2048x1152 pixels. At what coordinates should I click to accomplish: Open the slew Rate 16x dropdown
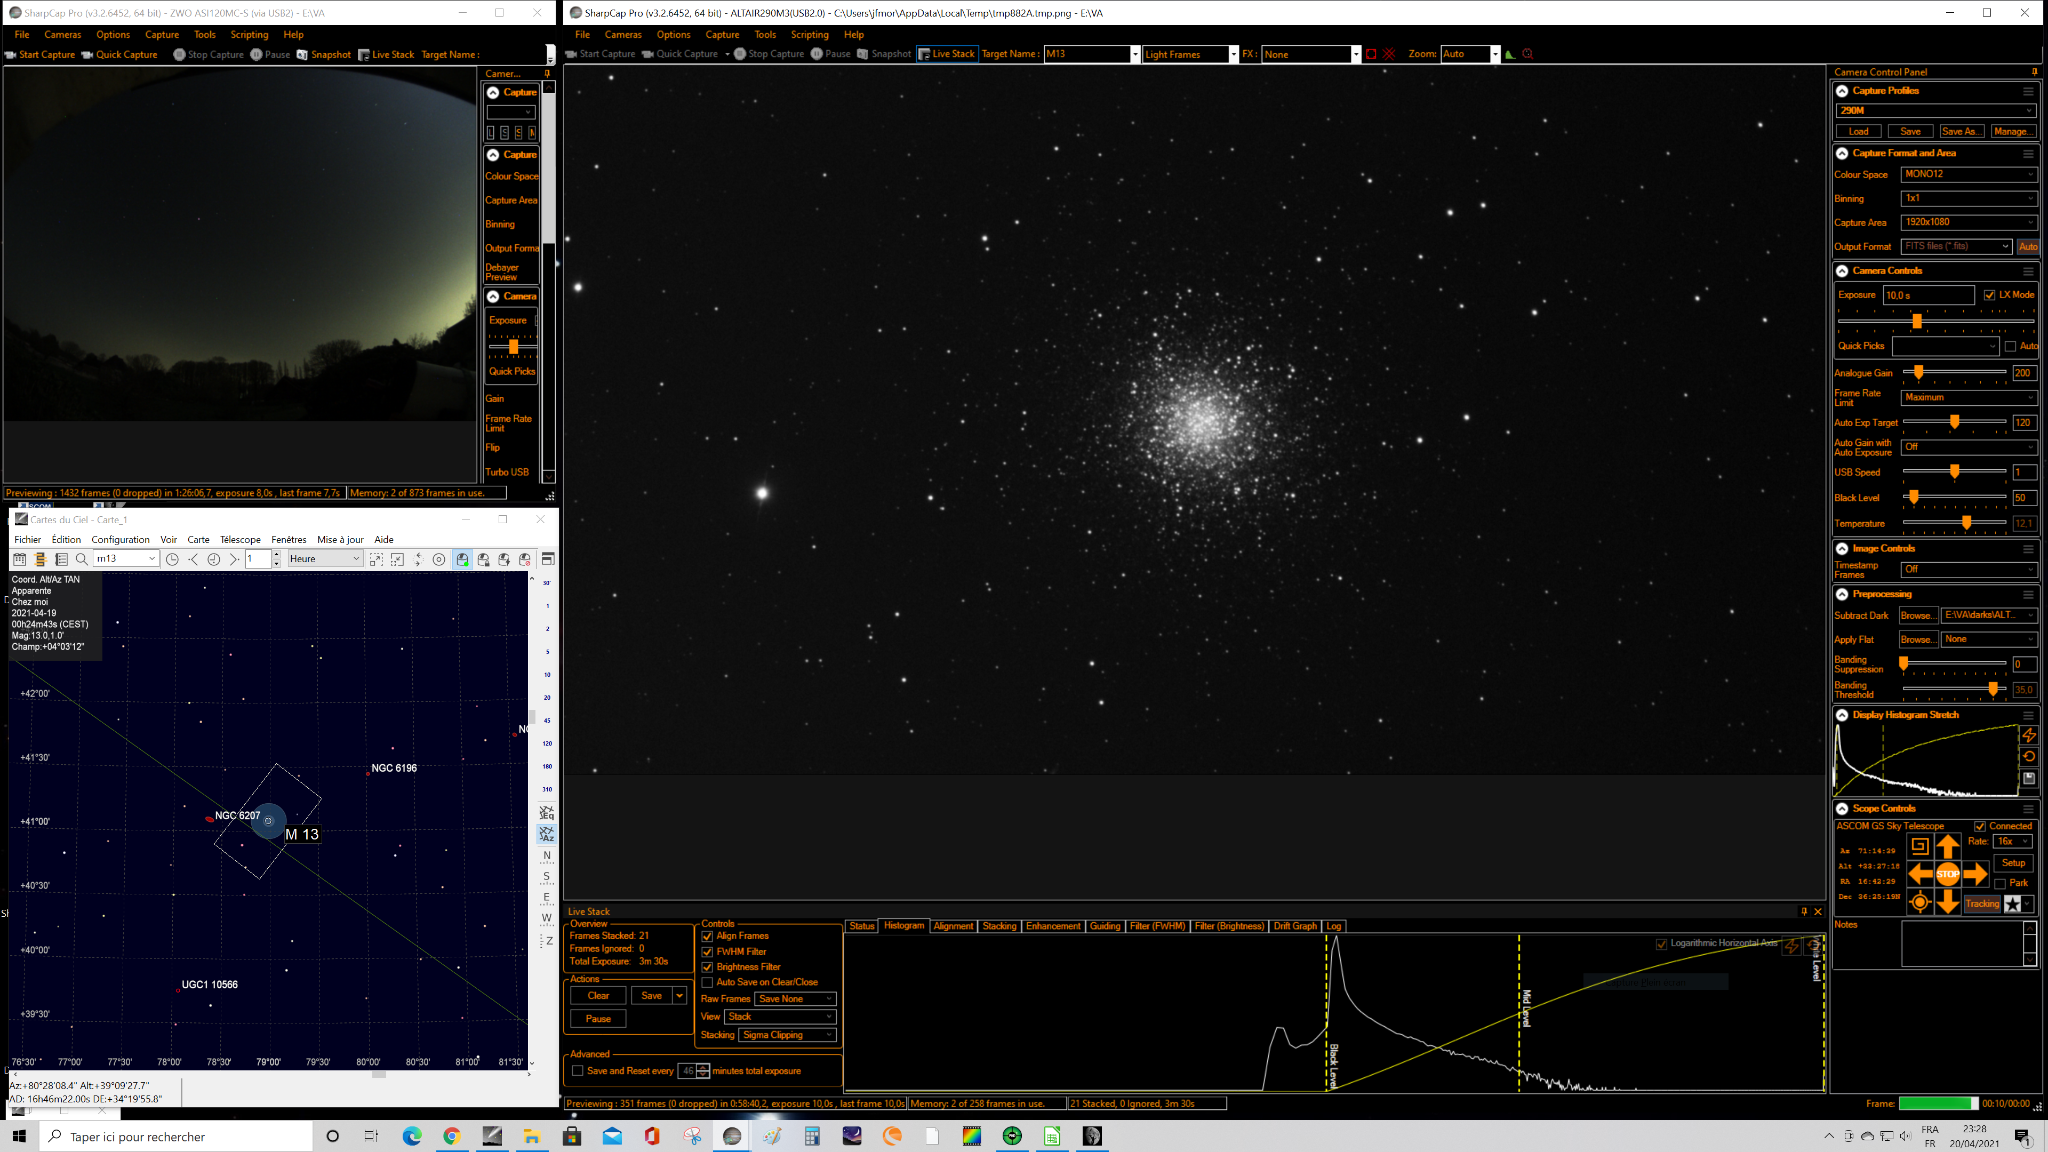[x=2013, y=842]
